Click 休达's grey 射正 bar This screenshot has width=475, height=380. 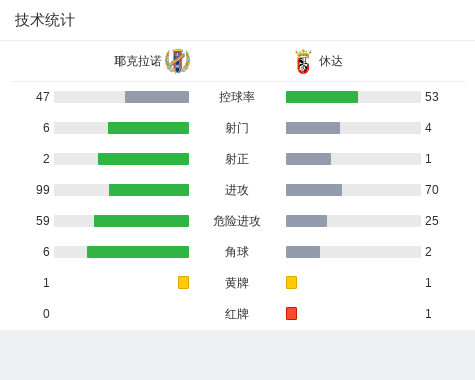tap(308, 159)
